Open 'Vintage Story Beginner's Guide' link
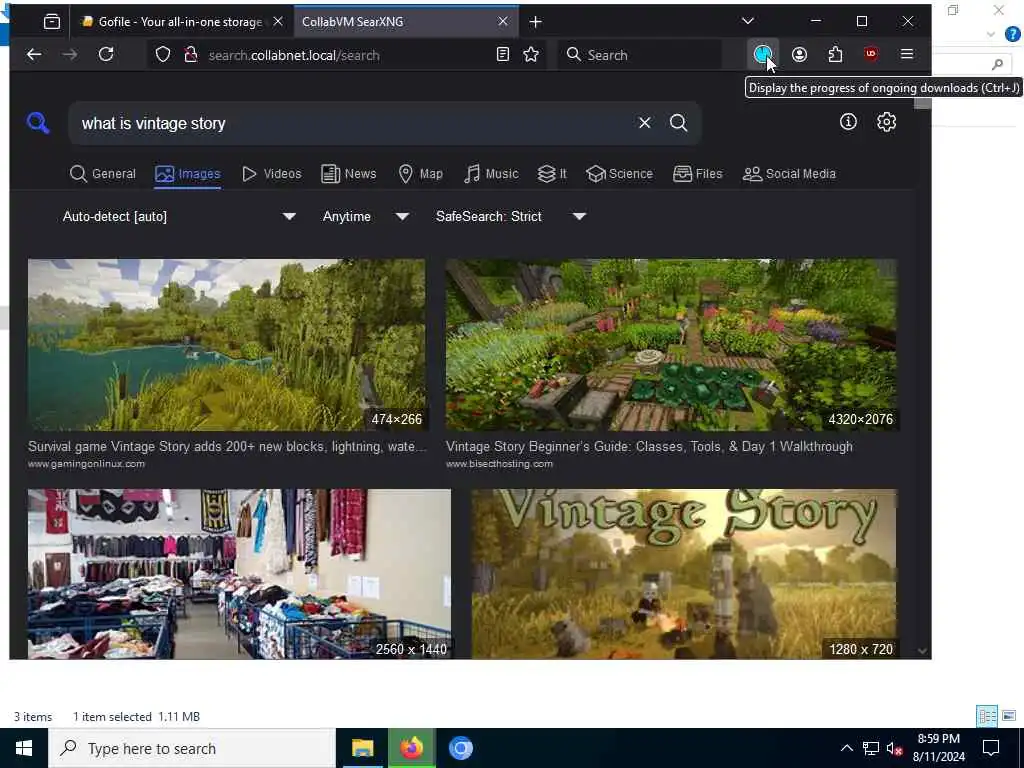1024x768 pixels. click(x=649, y=447)
